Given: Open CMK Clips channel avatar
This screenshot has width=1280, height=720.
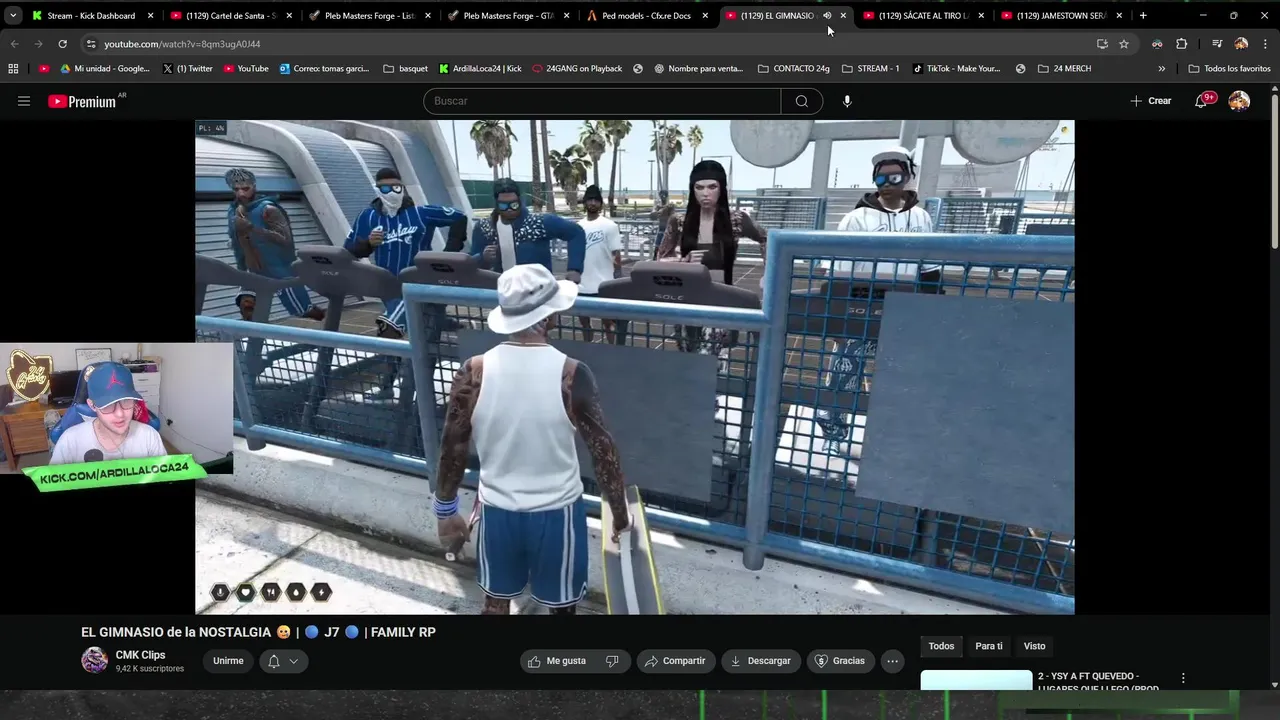Looking at the screenshot, I should pos(94,660).
